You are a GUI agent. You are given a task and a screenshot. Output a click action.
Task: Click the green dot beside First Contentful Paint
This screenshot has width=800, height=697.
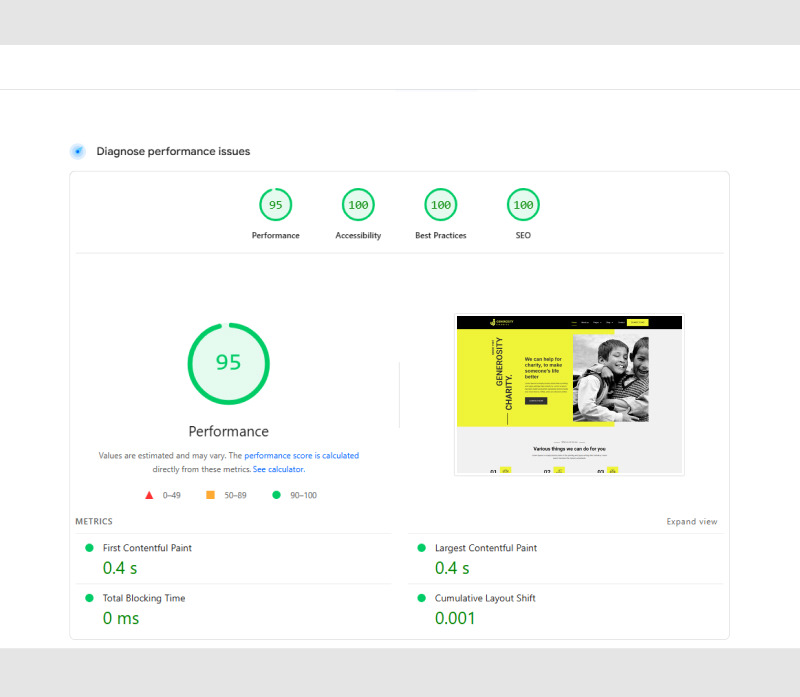89,548
